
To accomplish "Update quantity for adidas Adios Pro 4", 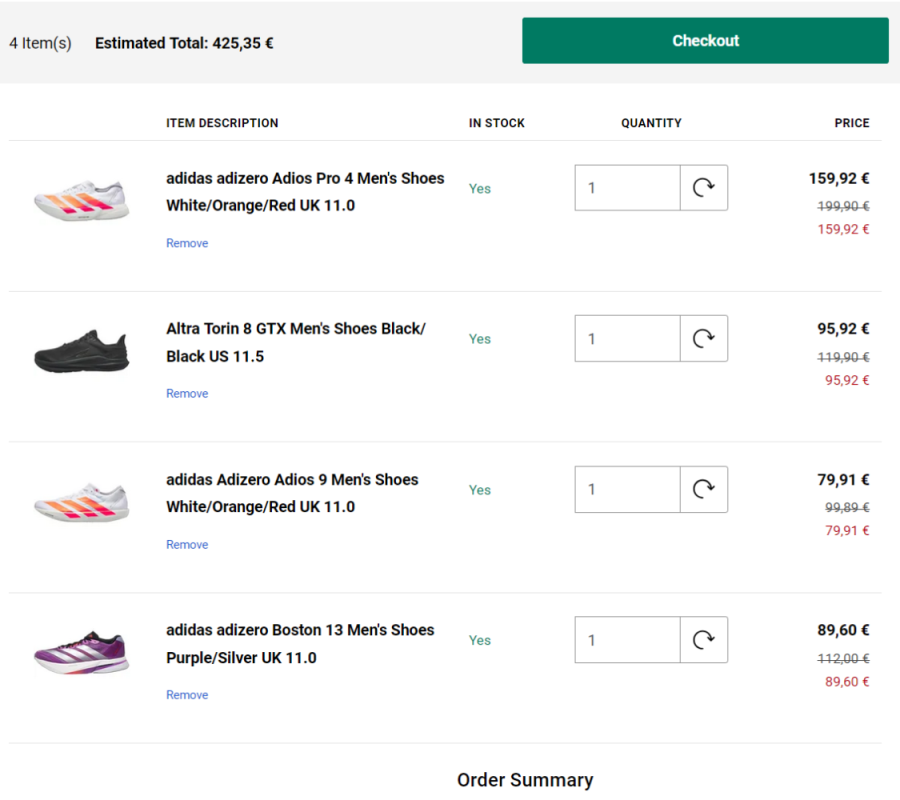I will pyautogui.click(x=704, y=188).
